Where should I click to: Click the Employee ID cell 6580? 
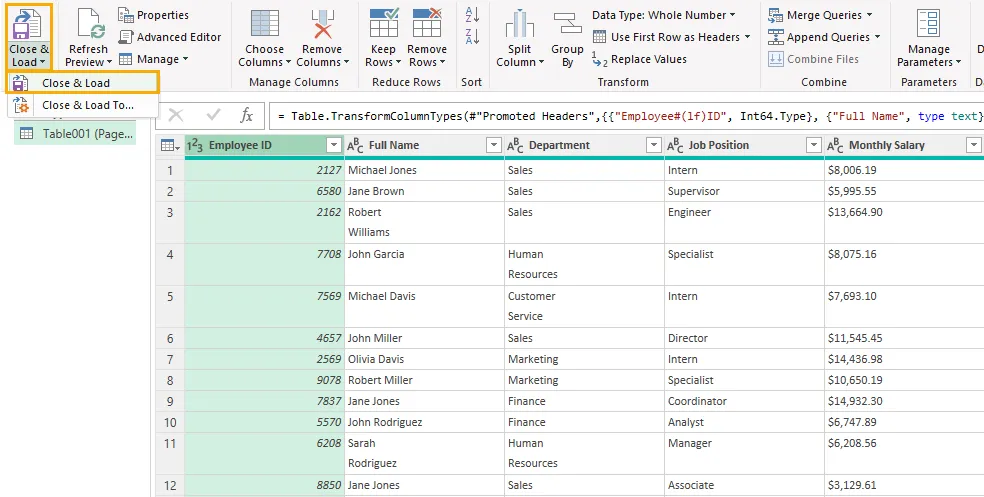pyautogui.click(x=264, y=191)
